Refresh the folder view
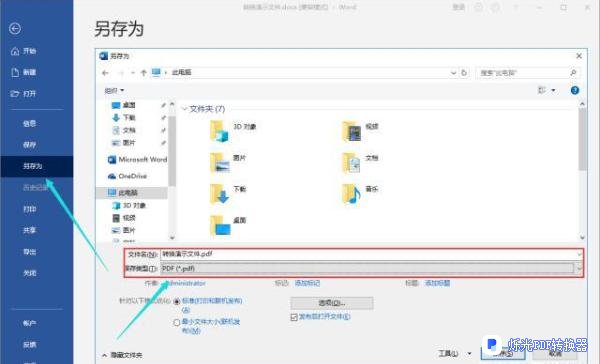 464,73
